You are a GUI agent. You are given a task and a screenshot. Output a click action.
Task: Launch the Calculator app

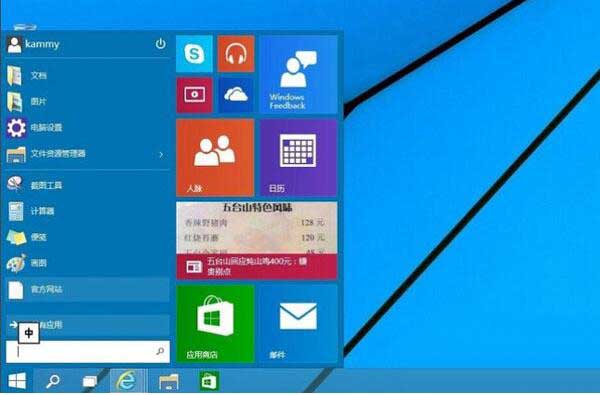88,211
